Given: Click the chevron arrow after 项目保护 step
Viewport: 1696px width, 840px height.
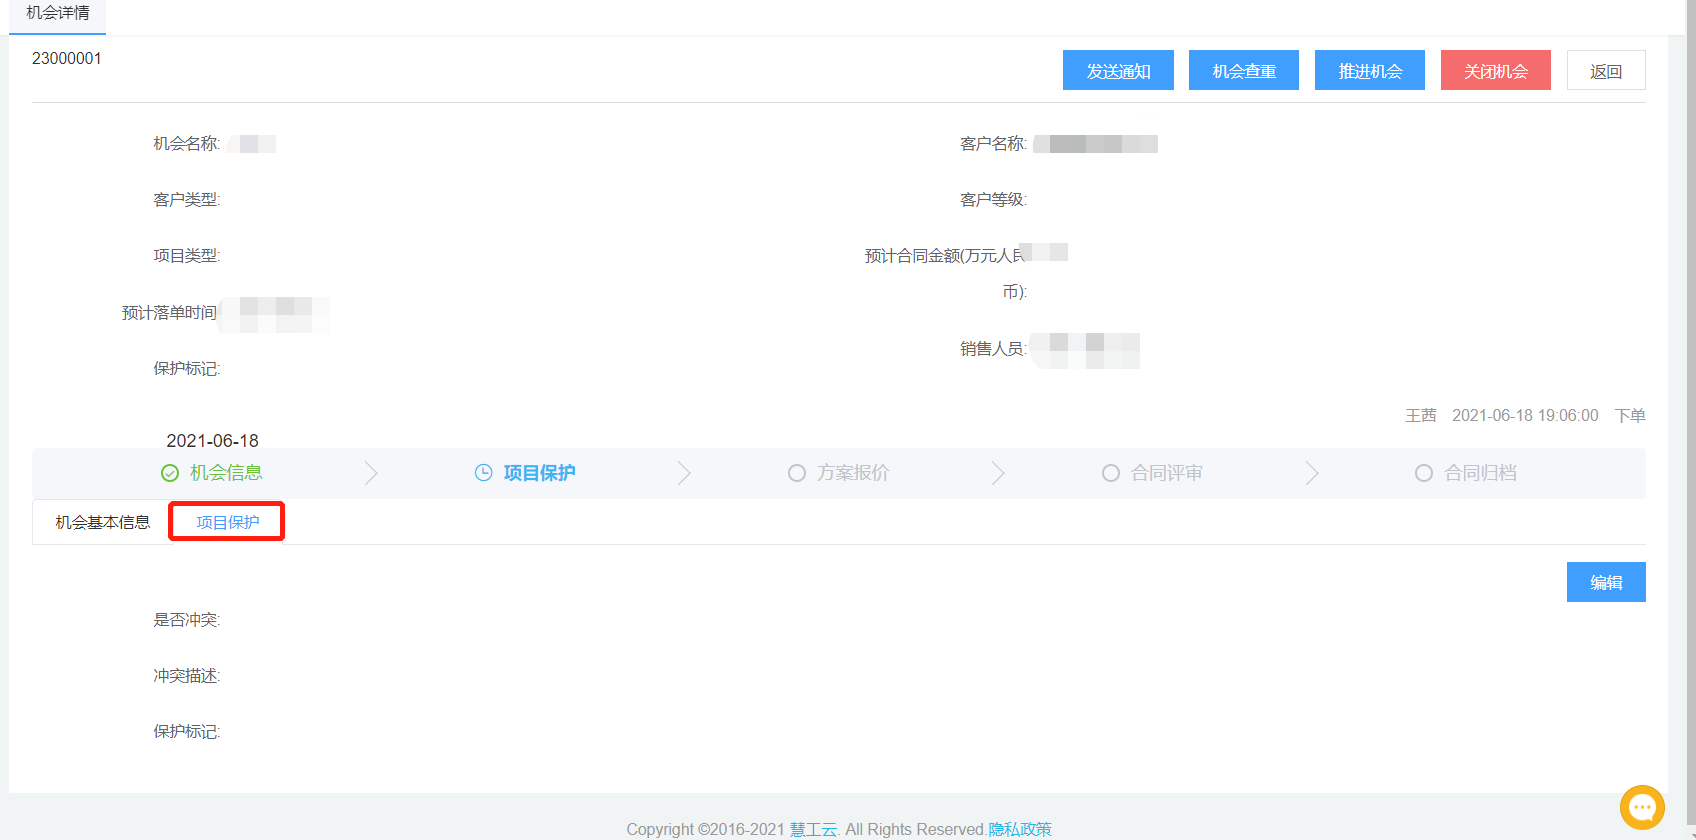Looking at the screenshot, I should (x=684, y=473).
